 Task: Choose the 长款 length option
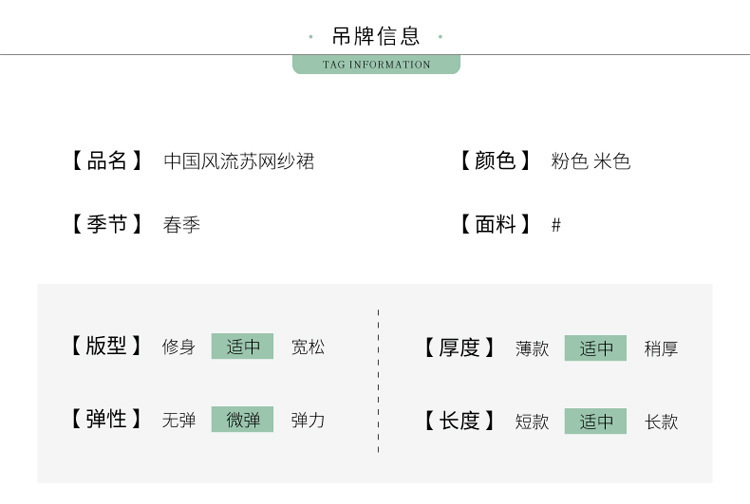[x=661, y=422]
